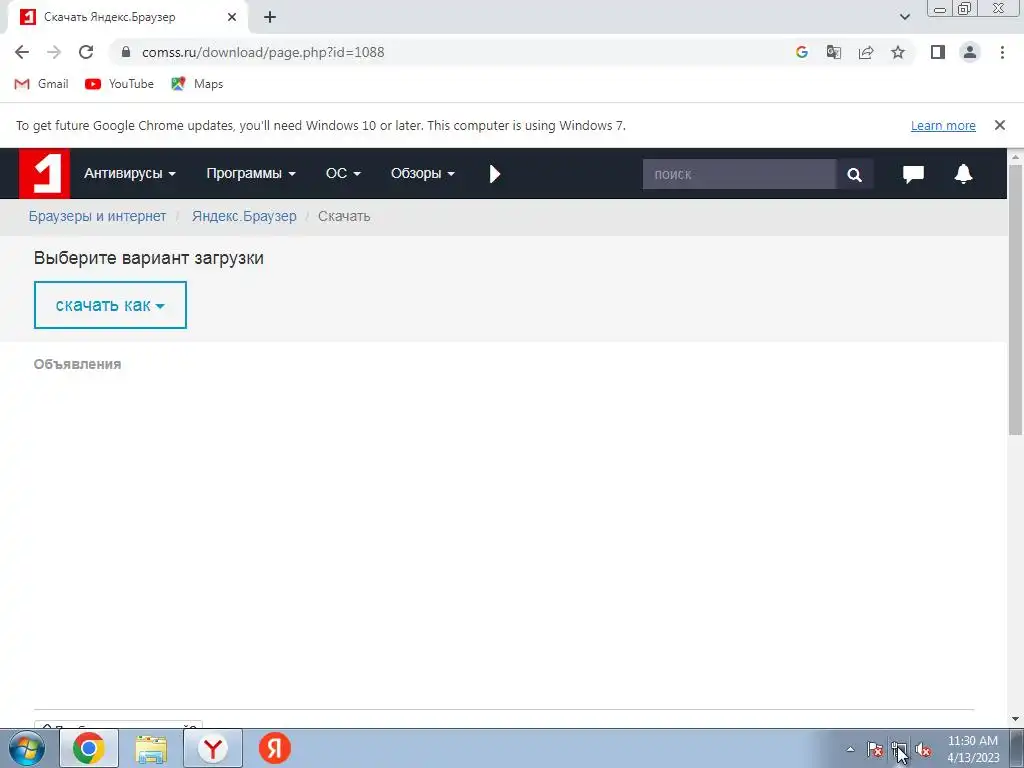This screenshot has height=768, width=1024.
Task: Click the magnifier search button
Action: 855,174
